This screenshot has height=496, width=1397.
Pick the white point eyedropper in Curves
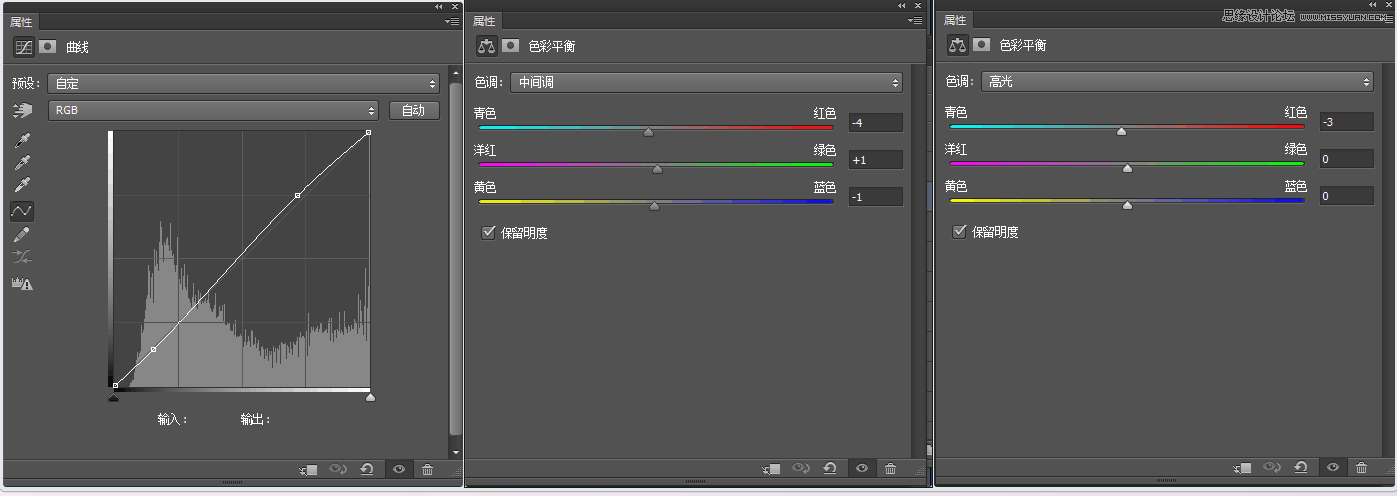click(22, 186)
